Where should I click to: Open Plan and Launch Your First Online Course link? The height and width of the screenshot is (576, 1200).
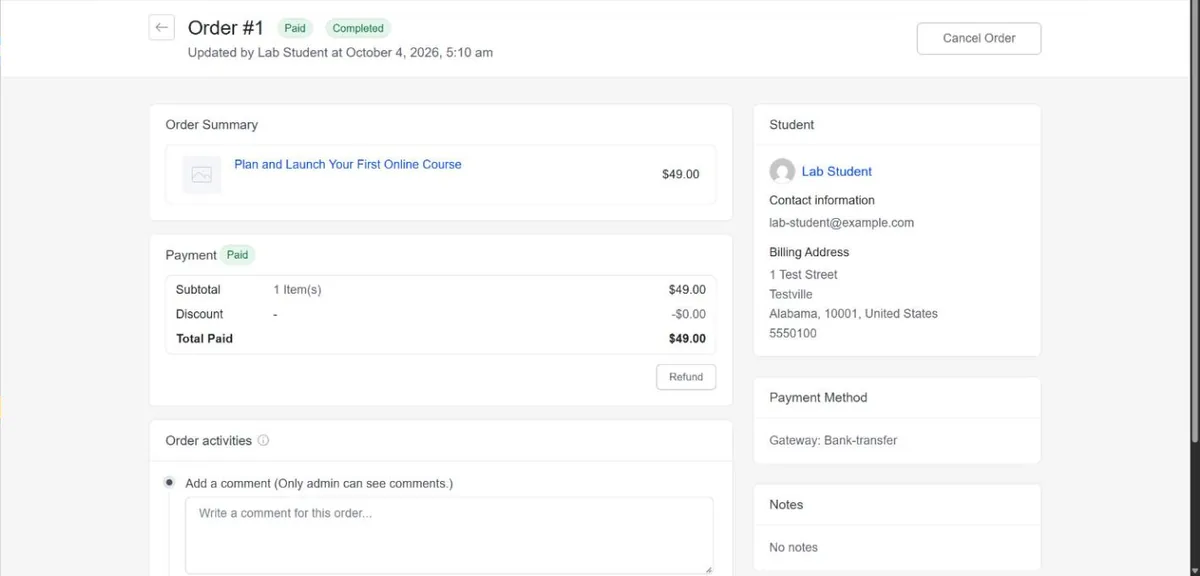[x=348, y=164]
